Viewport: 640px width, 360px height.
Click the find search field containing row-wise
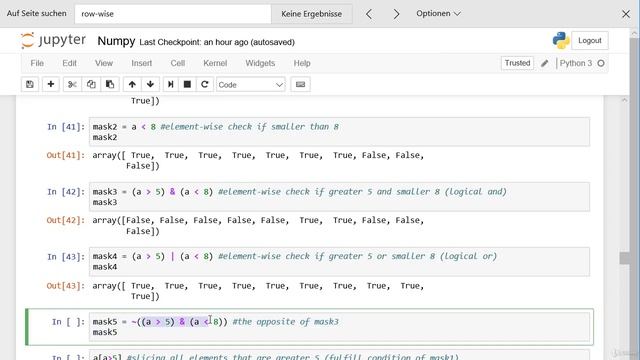point(173,14)
